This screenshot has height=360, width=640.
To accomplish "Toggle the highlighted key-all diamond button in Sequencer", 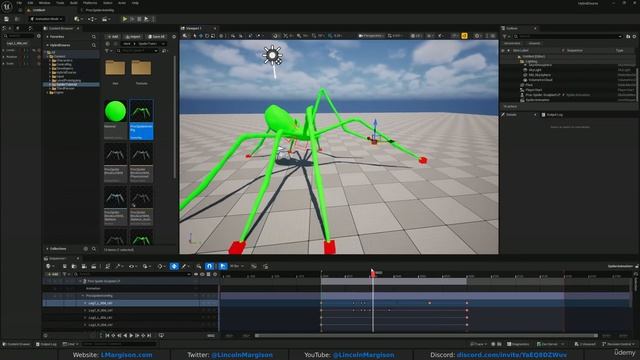I will (x=174, y=266).
